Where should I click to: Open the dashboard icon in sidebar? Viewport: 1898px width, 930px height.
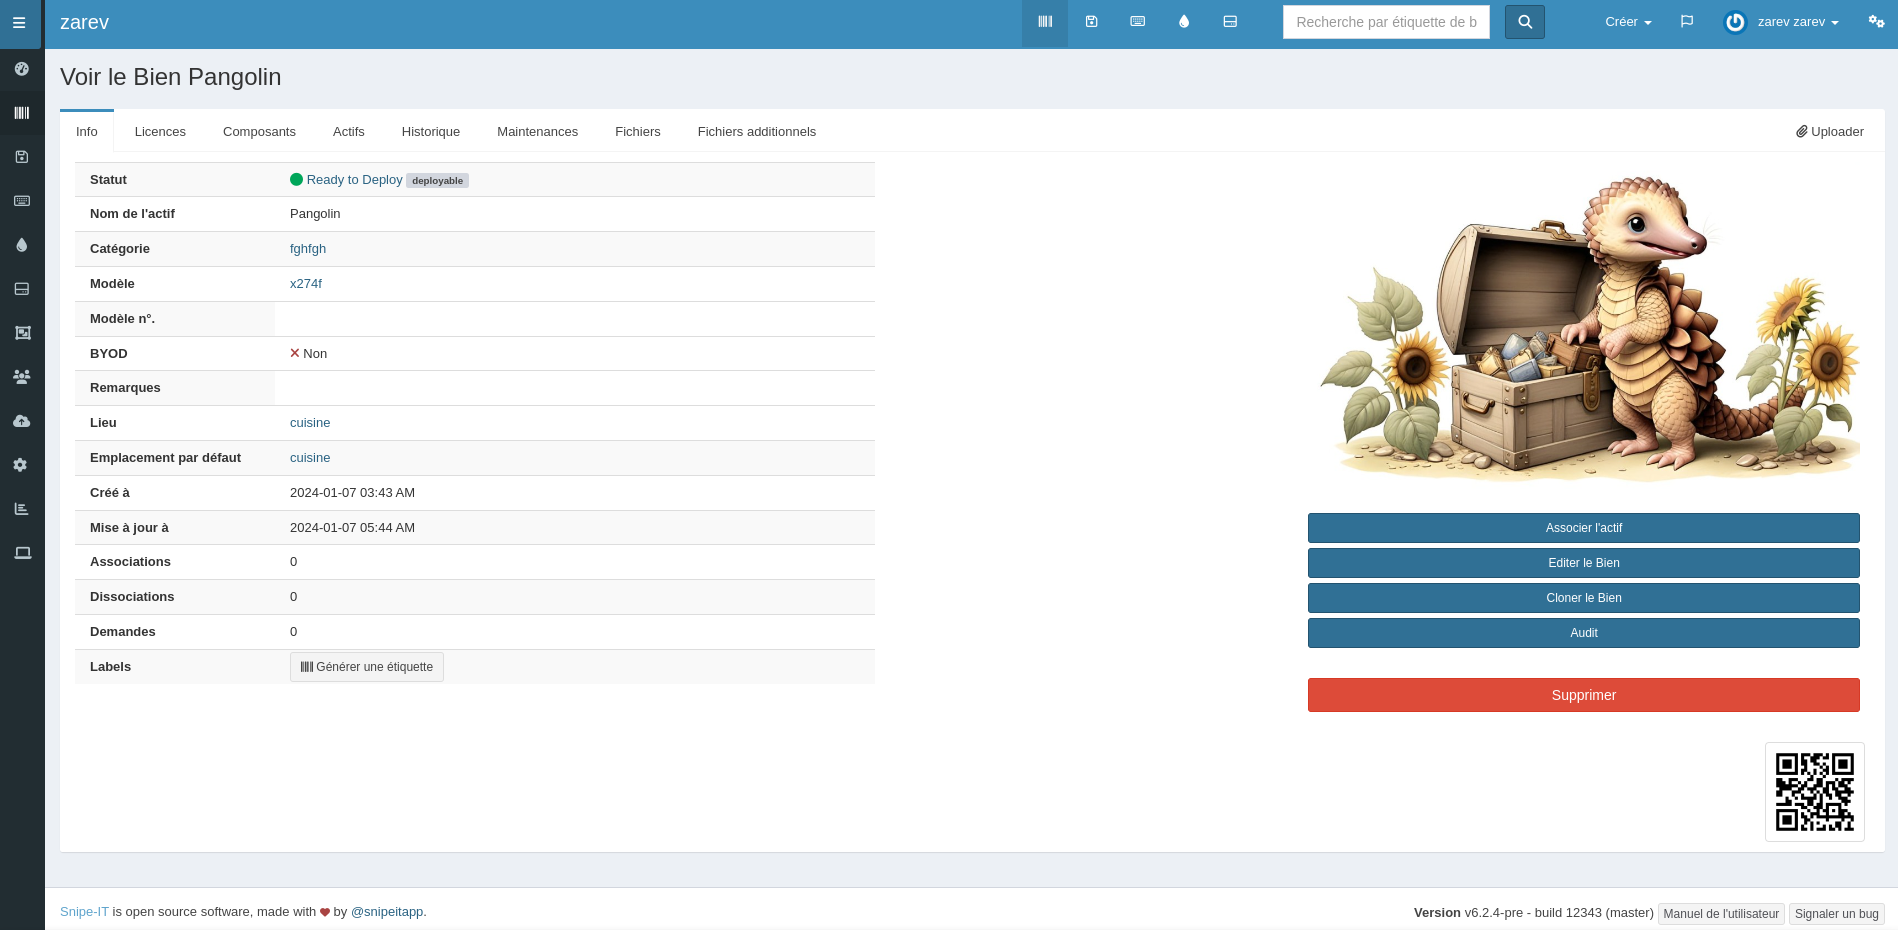point(22,69)
